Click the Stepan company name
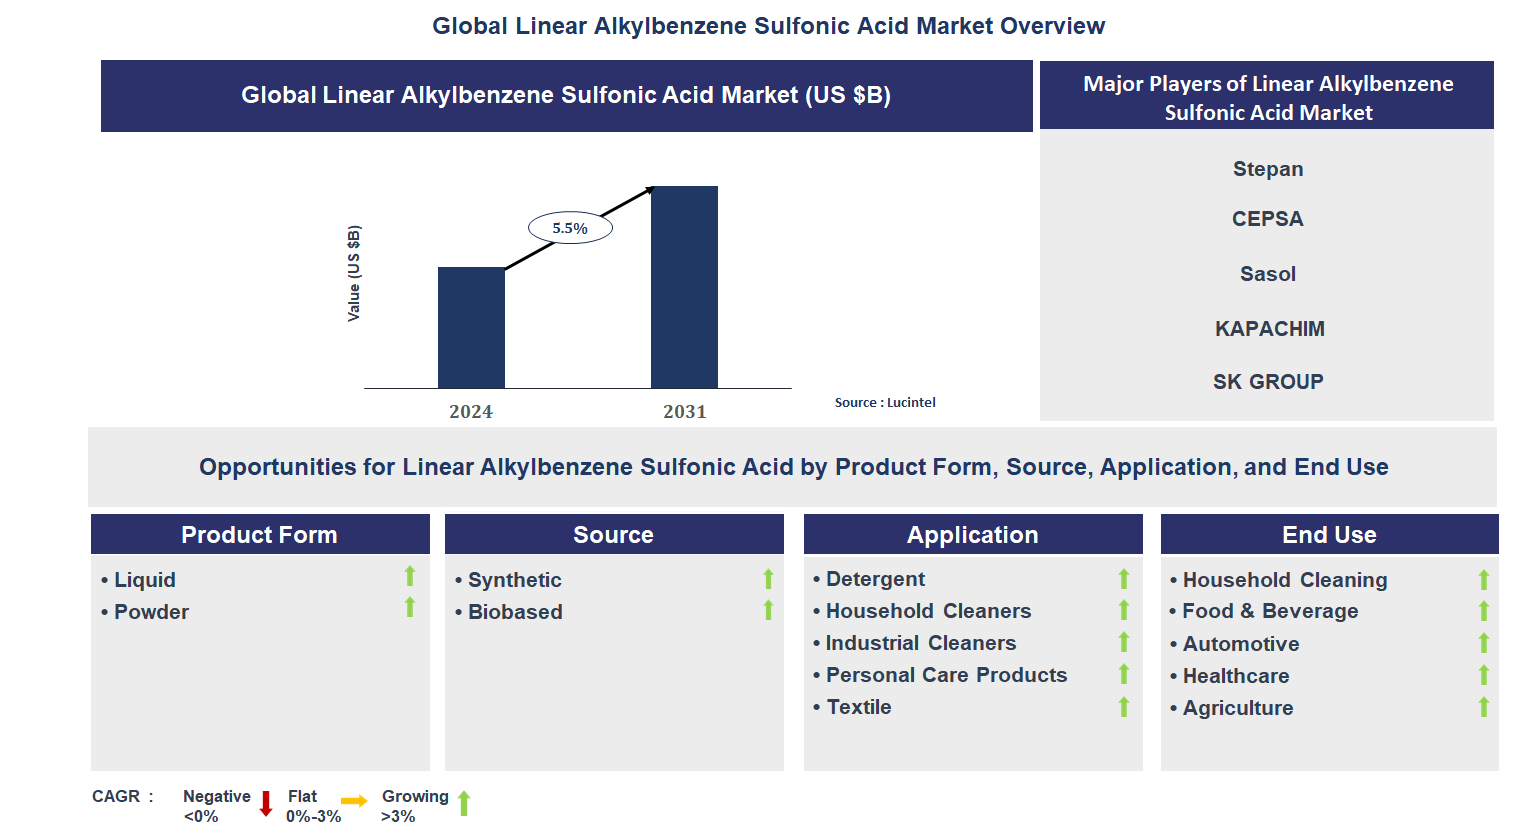 click(1268, 169)
